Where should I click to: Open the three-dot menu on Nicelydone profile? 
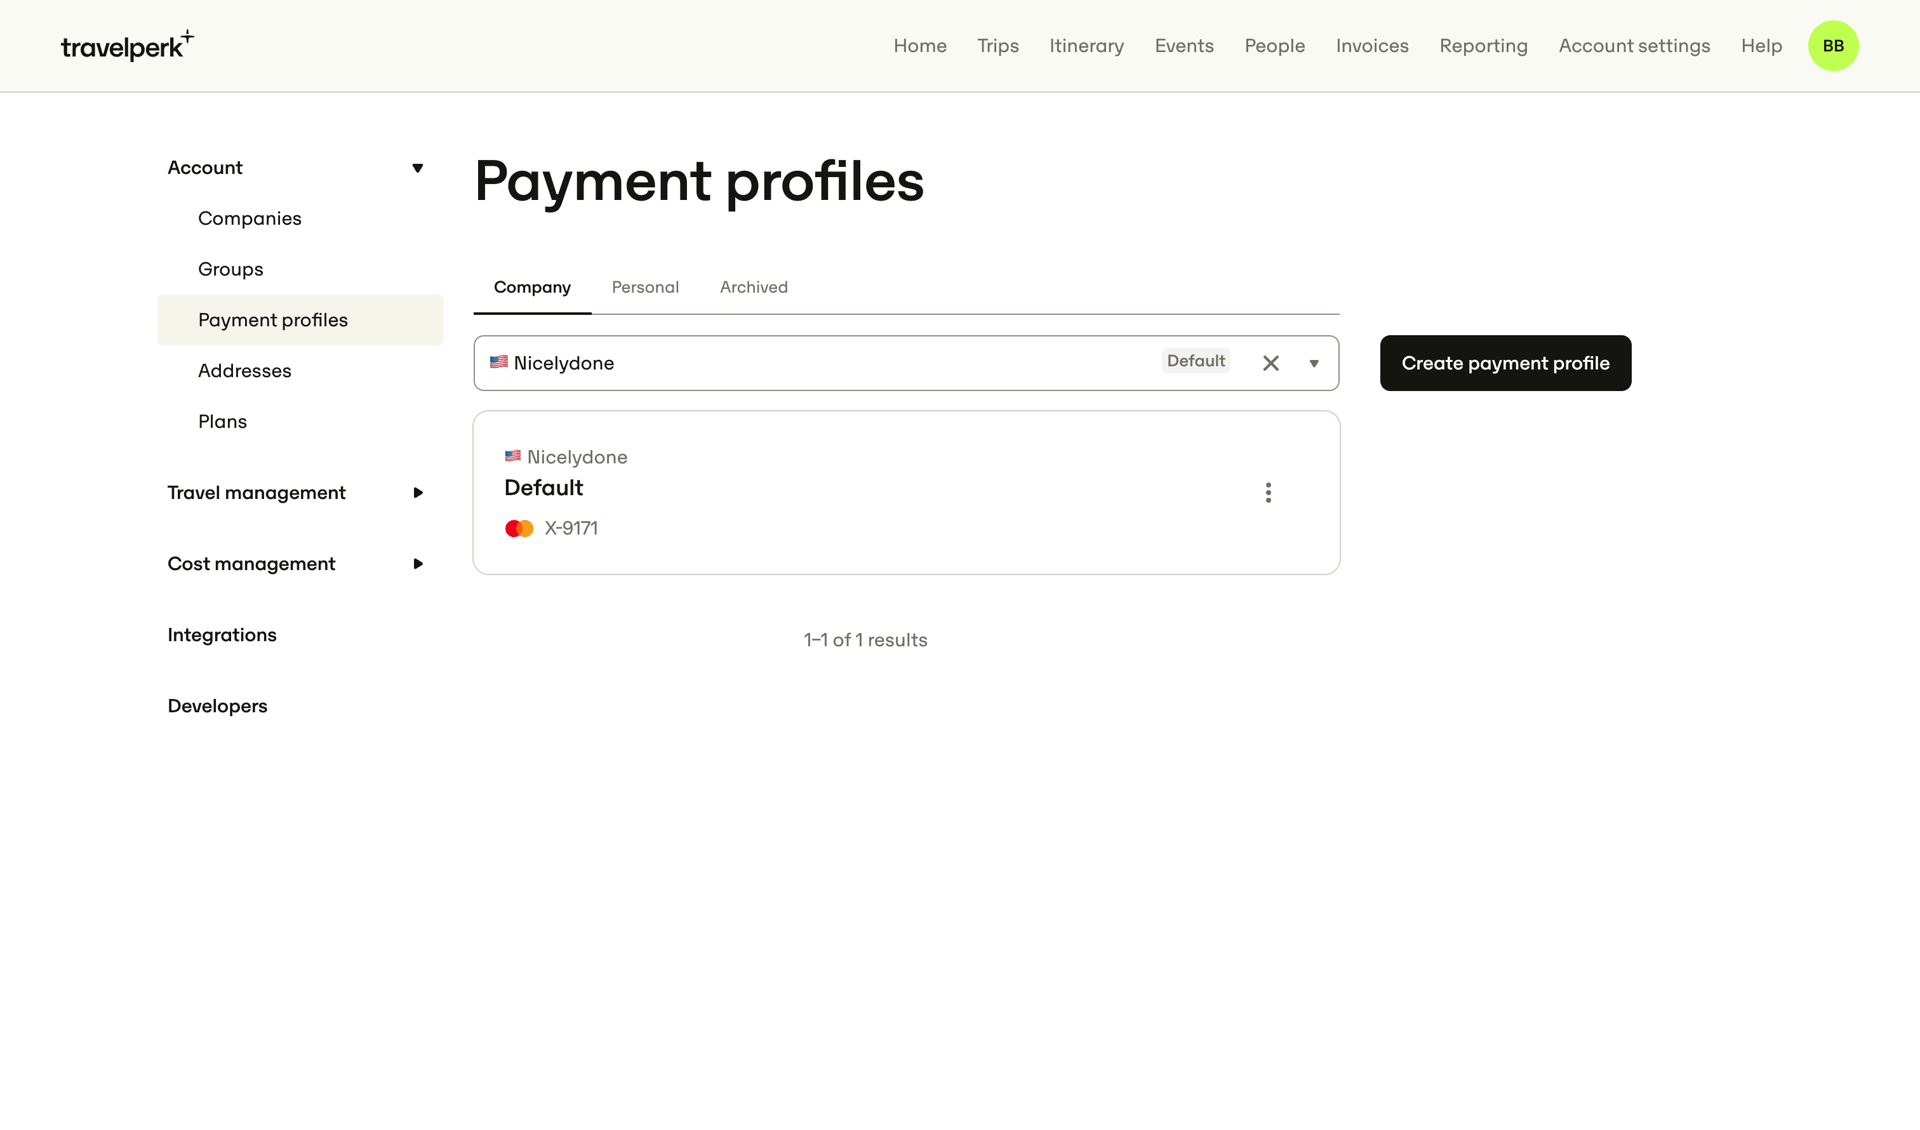(x=1267, y=492)
